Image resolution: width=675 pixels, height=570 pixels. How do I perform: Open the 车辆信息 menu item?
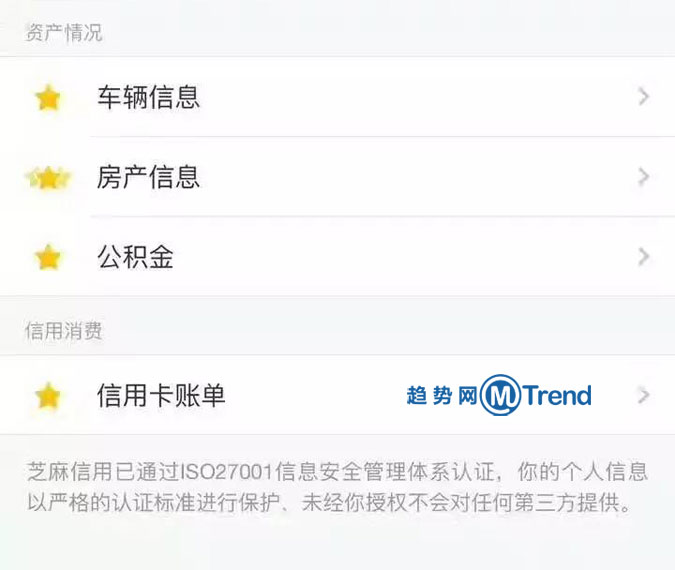click(338, 97)
